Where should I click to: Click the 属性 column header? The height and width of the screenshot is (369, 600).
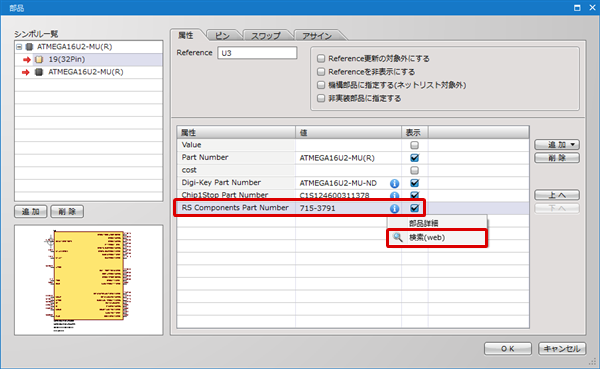click(236, 132)
